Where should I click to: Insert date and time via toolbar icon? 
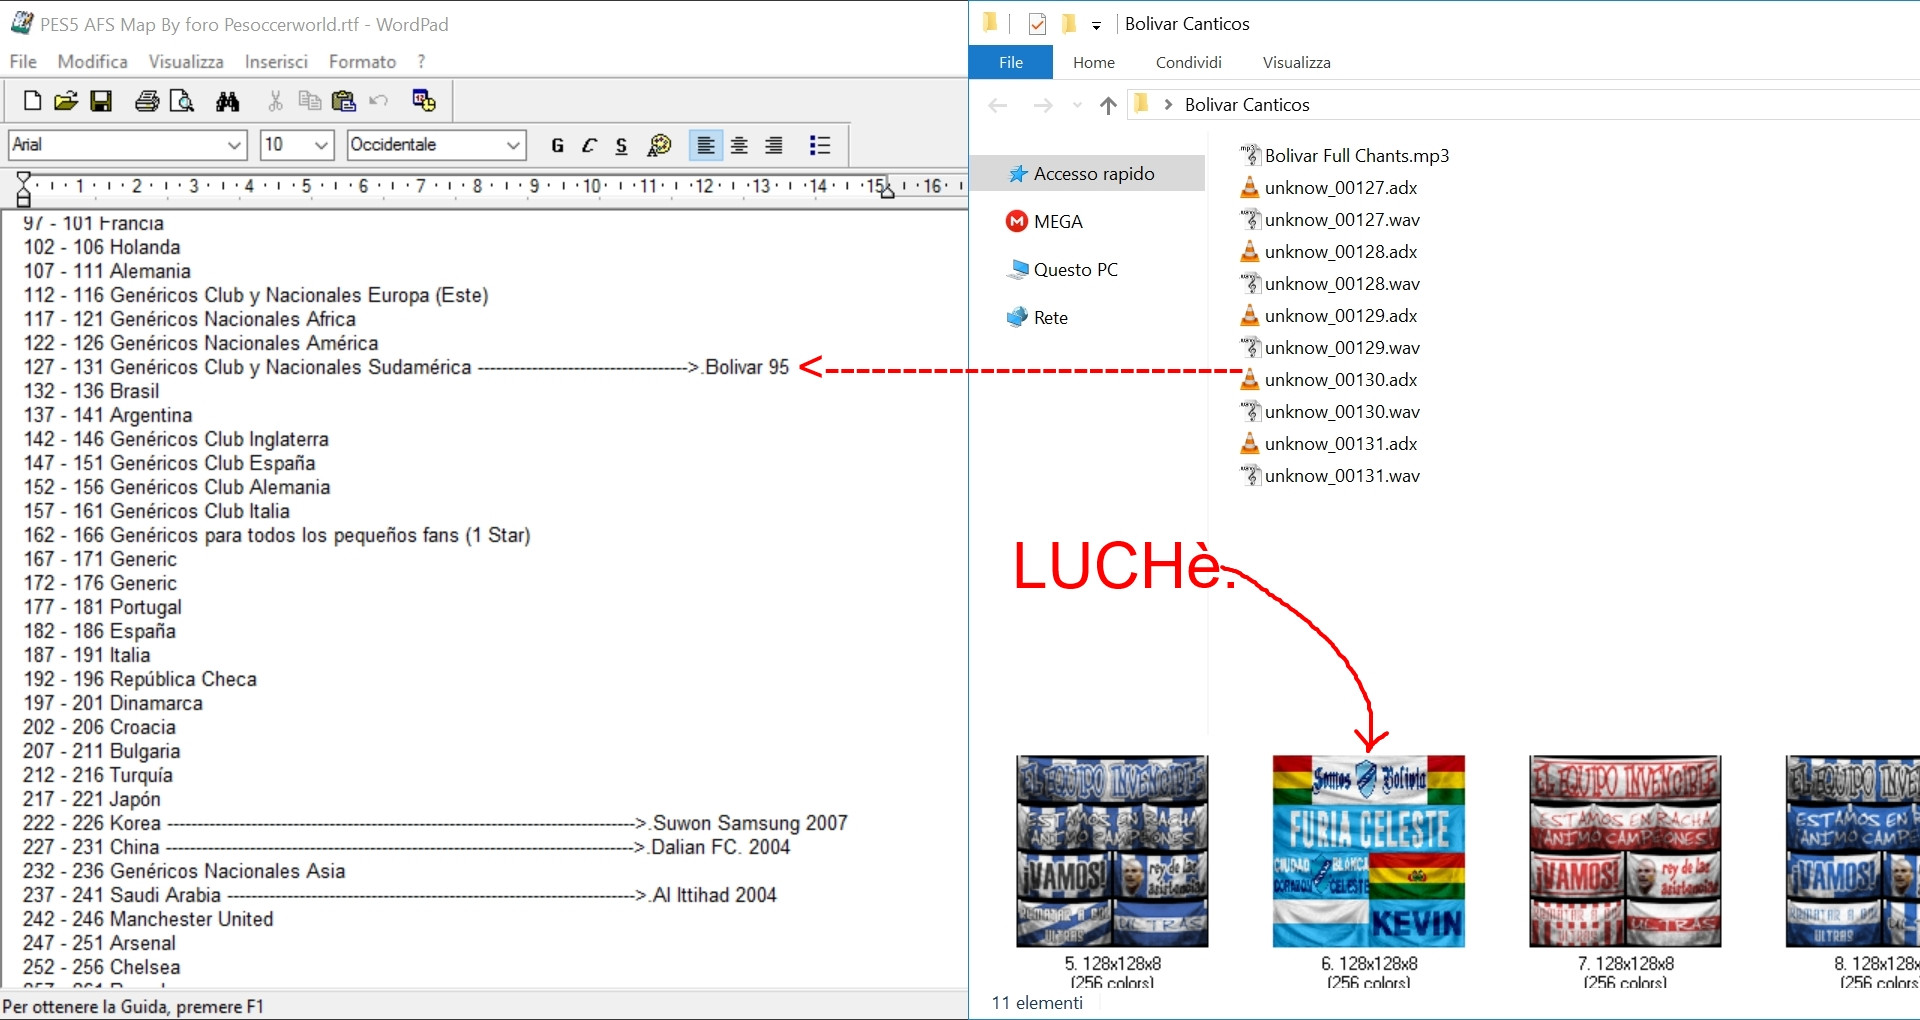click(x=424, y=101)
